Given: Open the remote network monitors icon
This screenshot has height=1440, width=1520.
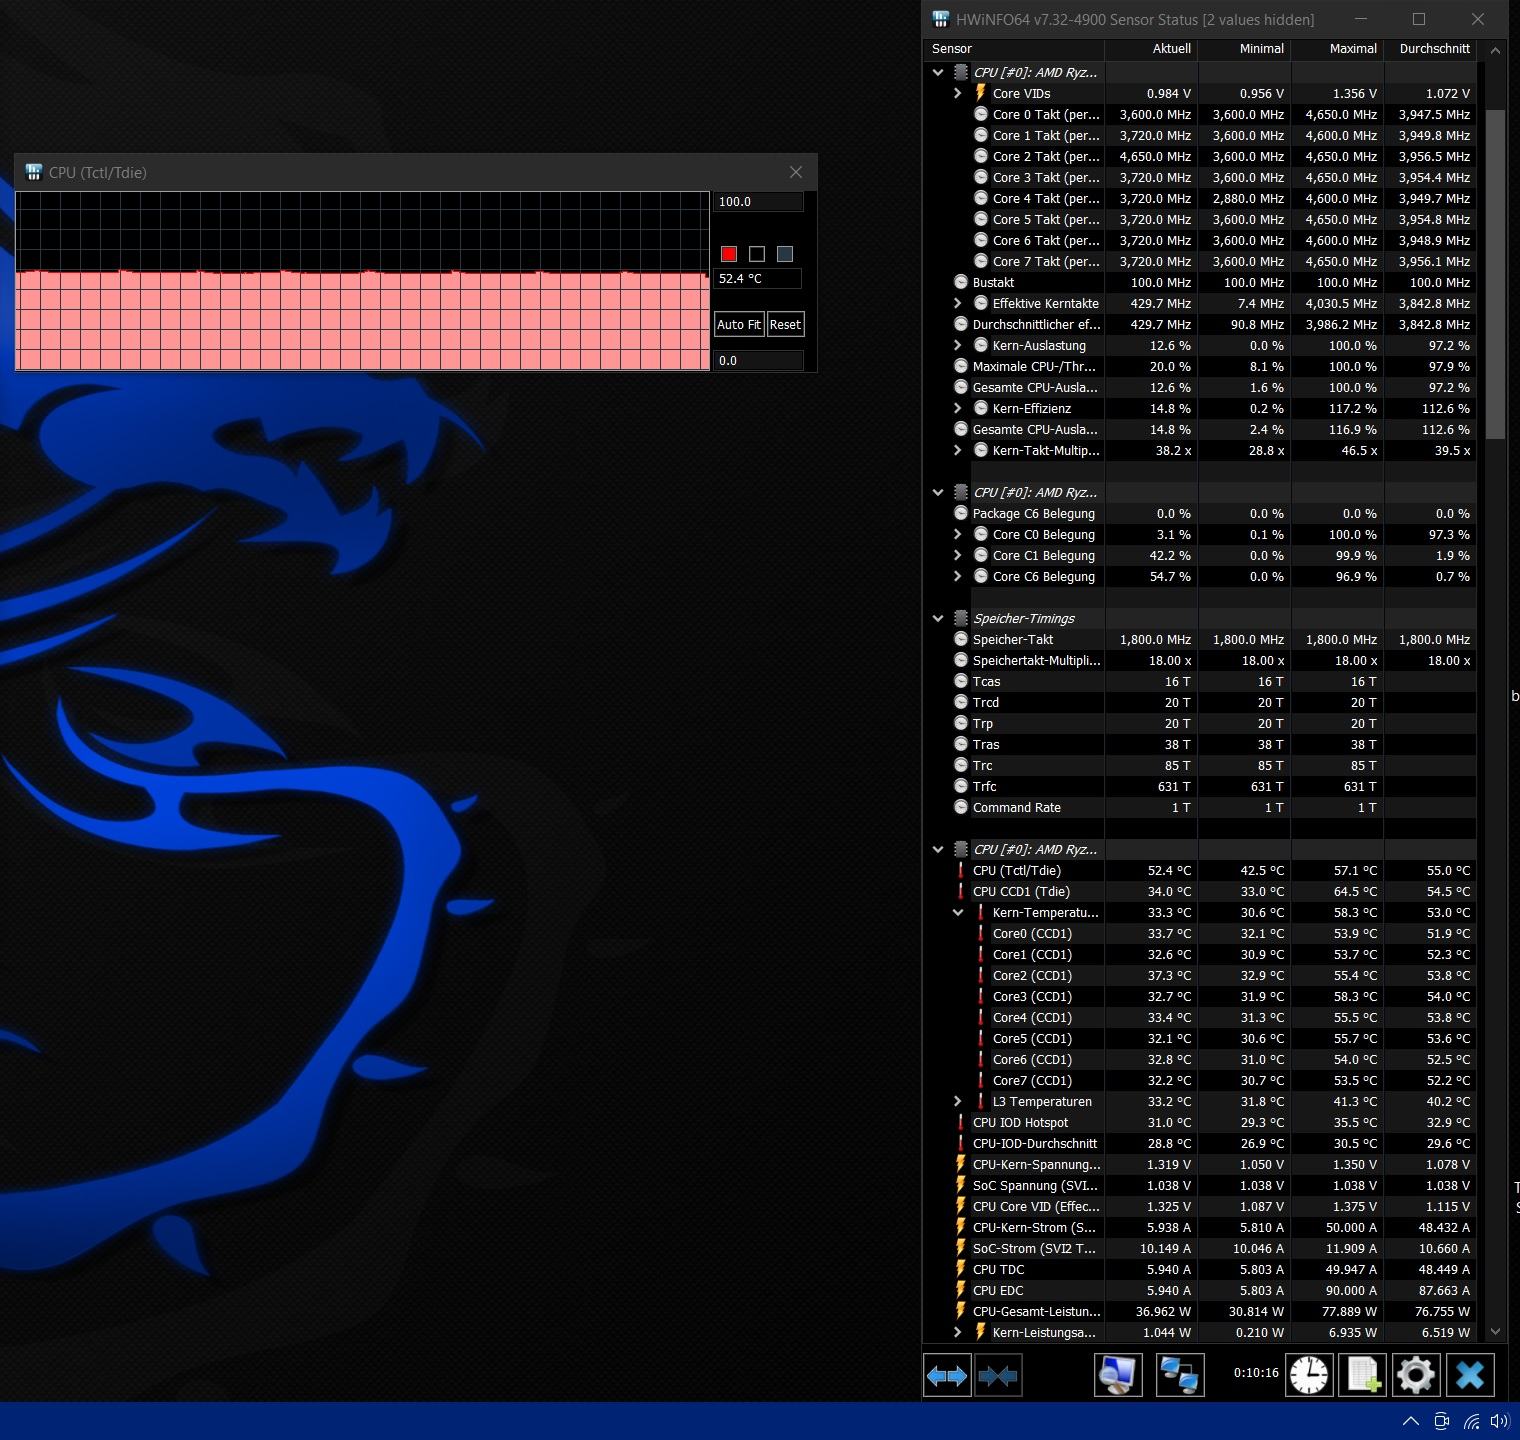Looking at the screenshot, I should (1179, 1376).
